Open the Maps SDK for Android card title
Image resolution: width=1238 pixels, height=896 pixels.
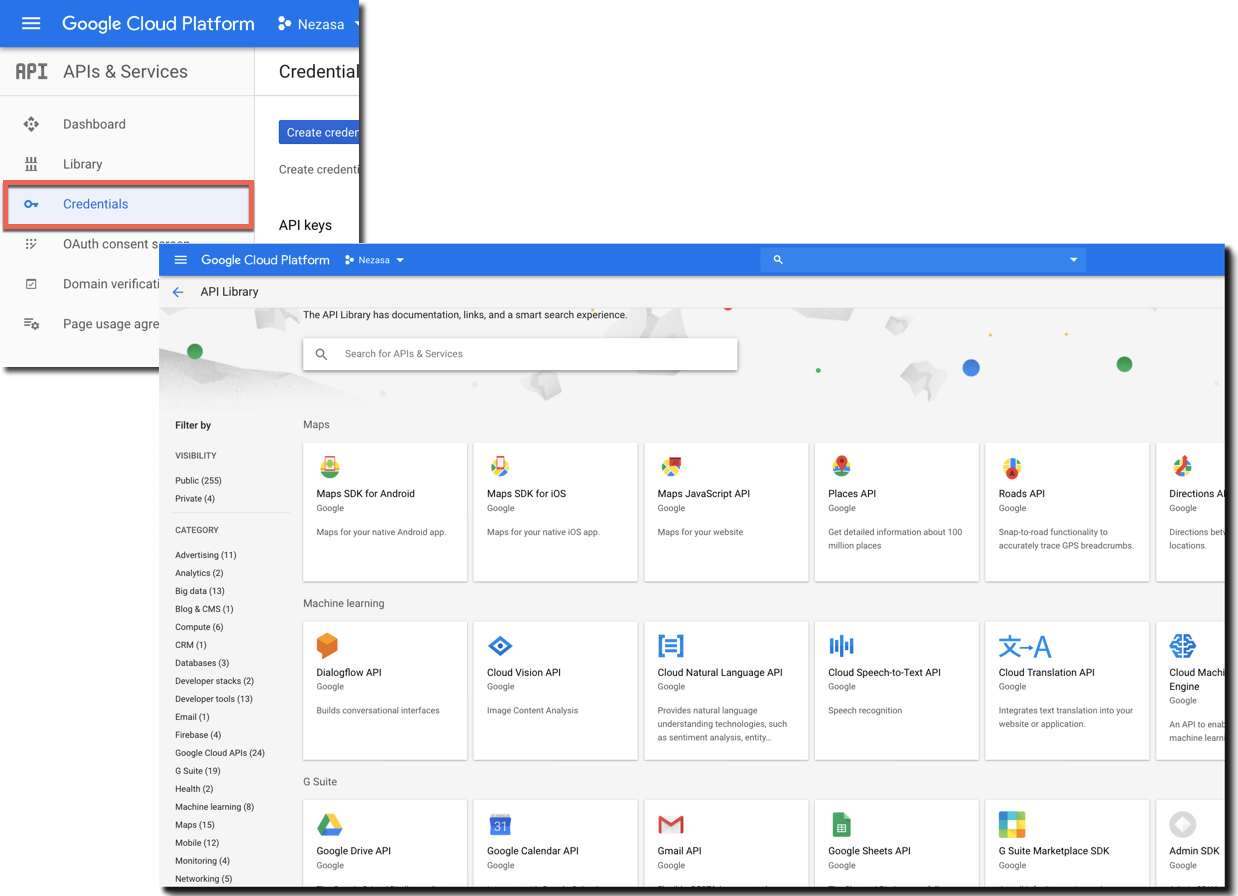tap(365, 494)
